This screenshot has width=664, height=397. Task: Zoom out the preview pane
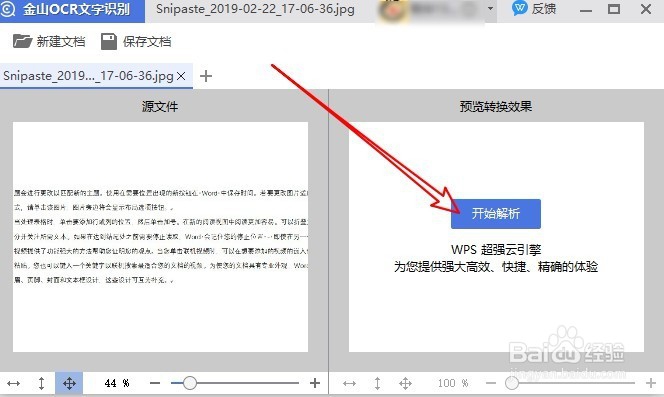click(491, 383)
